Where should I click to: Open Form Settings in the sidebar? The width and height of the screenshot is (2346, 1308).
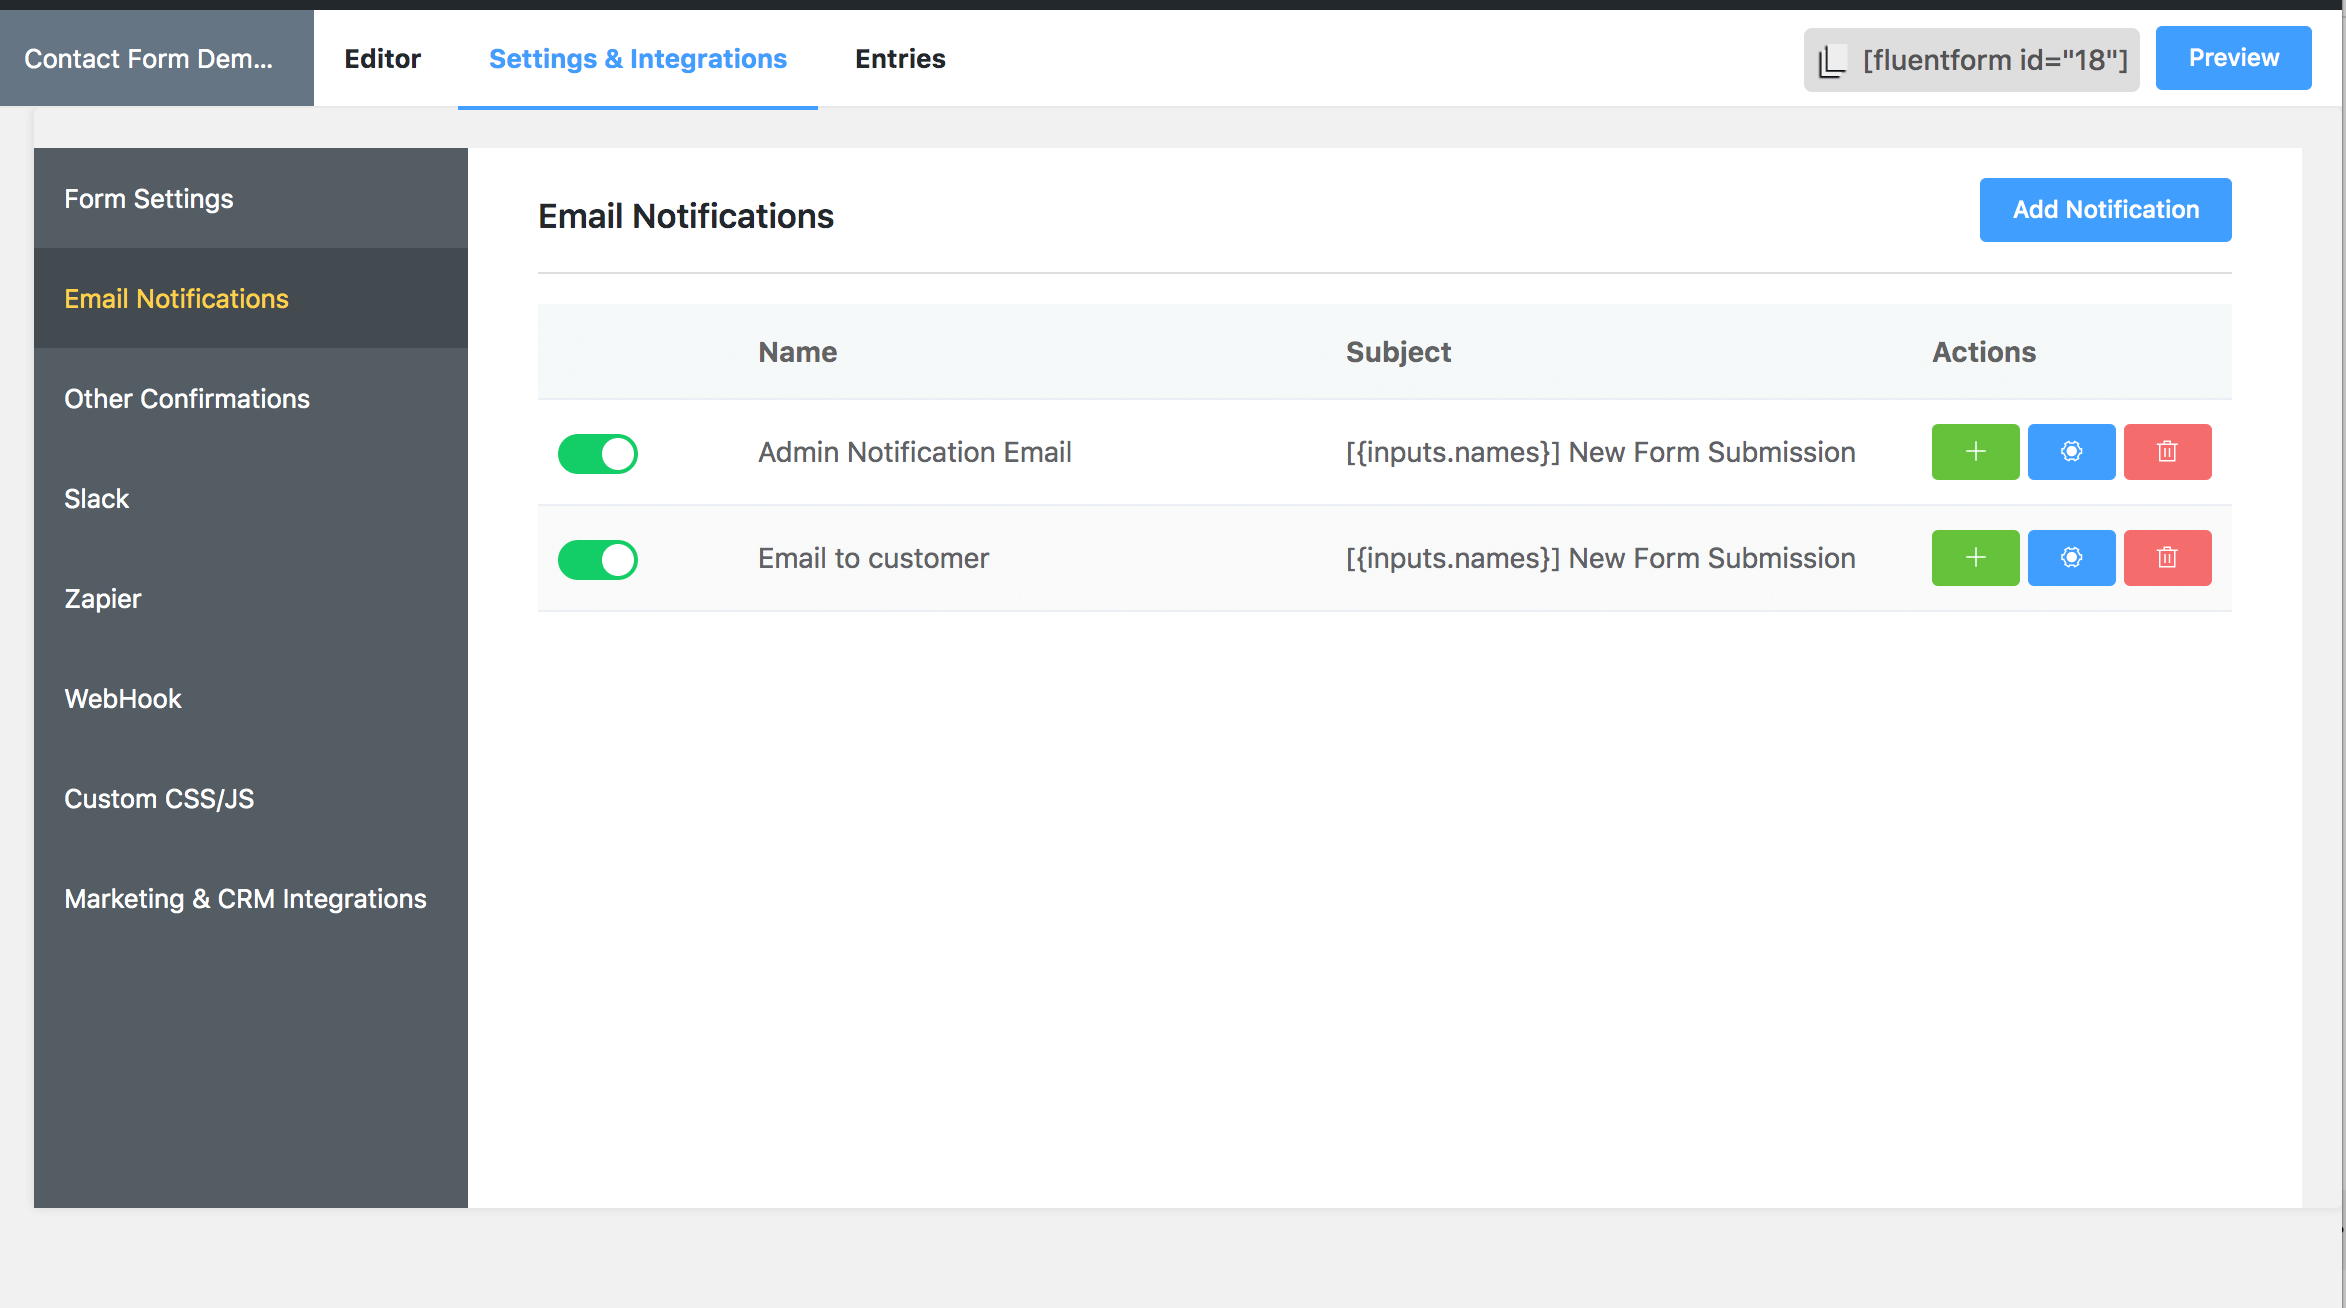tap(149, 199)
